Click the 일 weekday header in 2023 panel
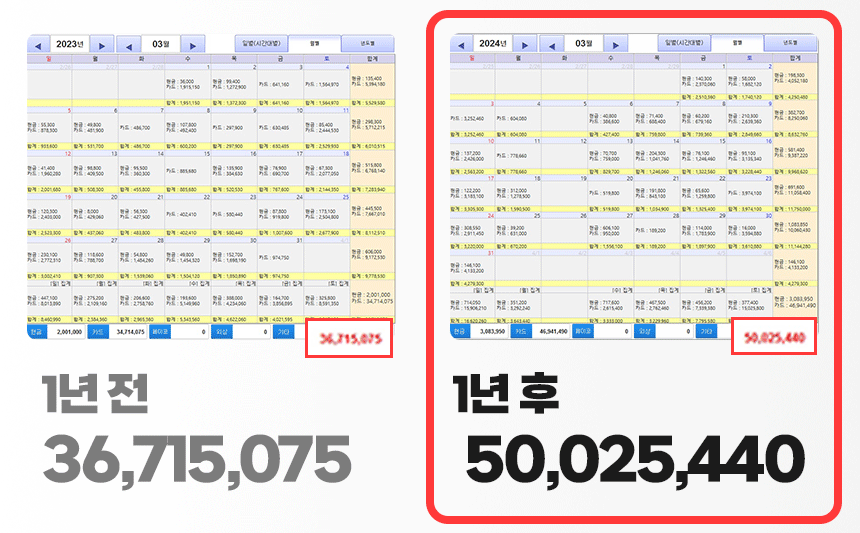 click(49, 59)
